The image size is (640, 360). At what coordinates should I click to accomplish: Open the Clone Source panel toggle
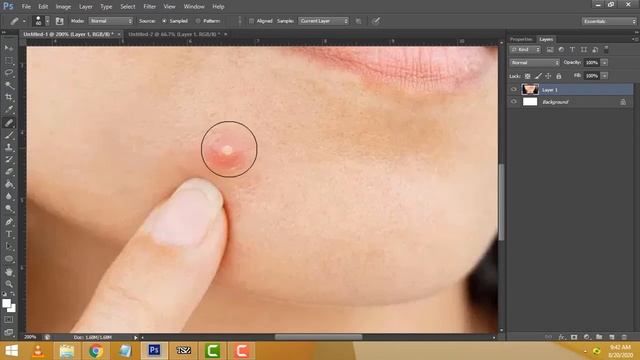59,21
